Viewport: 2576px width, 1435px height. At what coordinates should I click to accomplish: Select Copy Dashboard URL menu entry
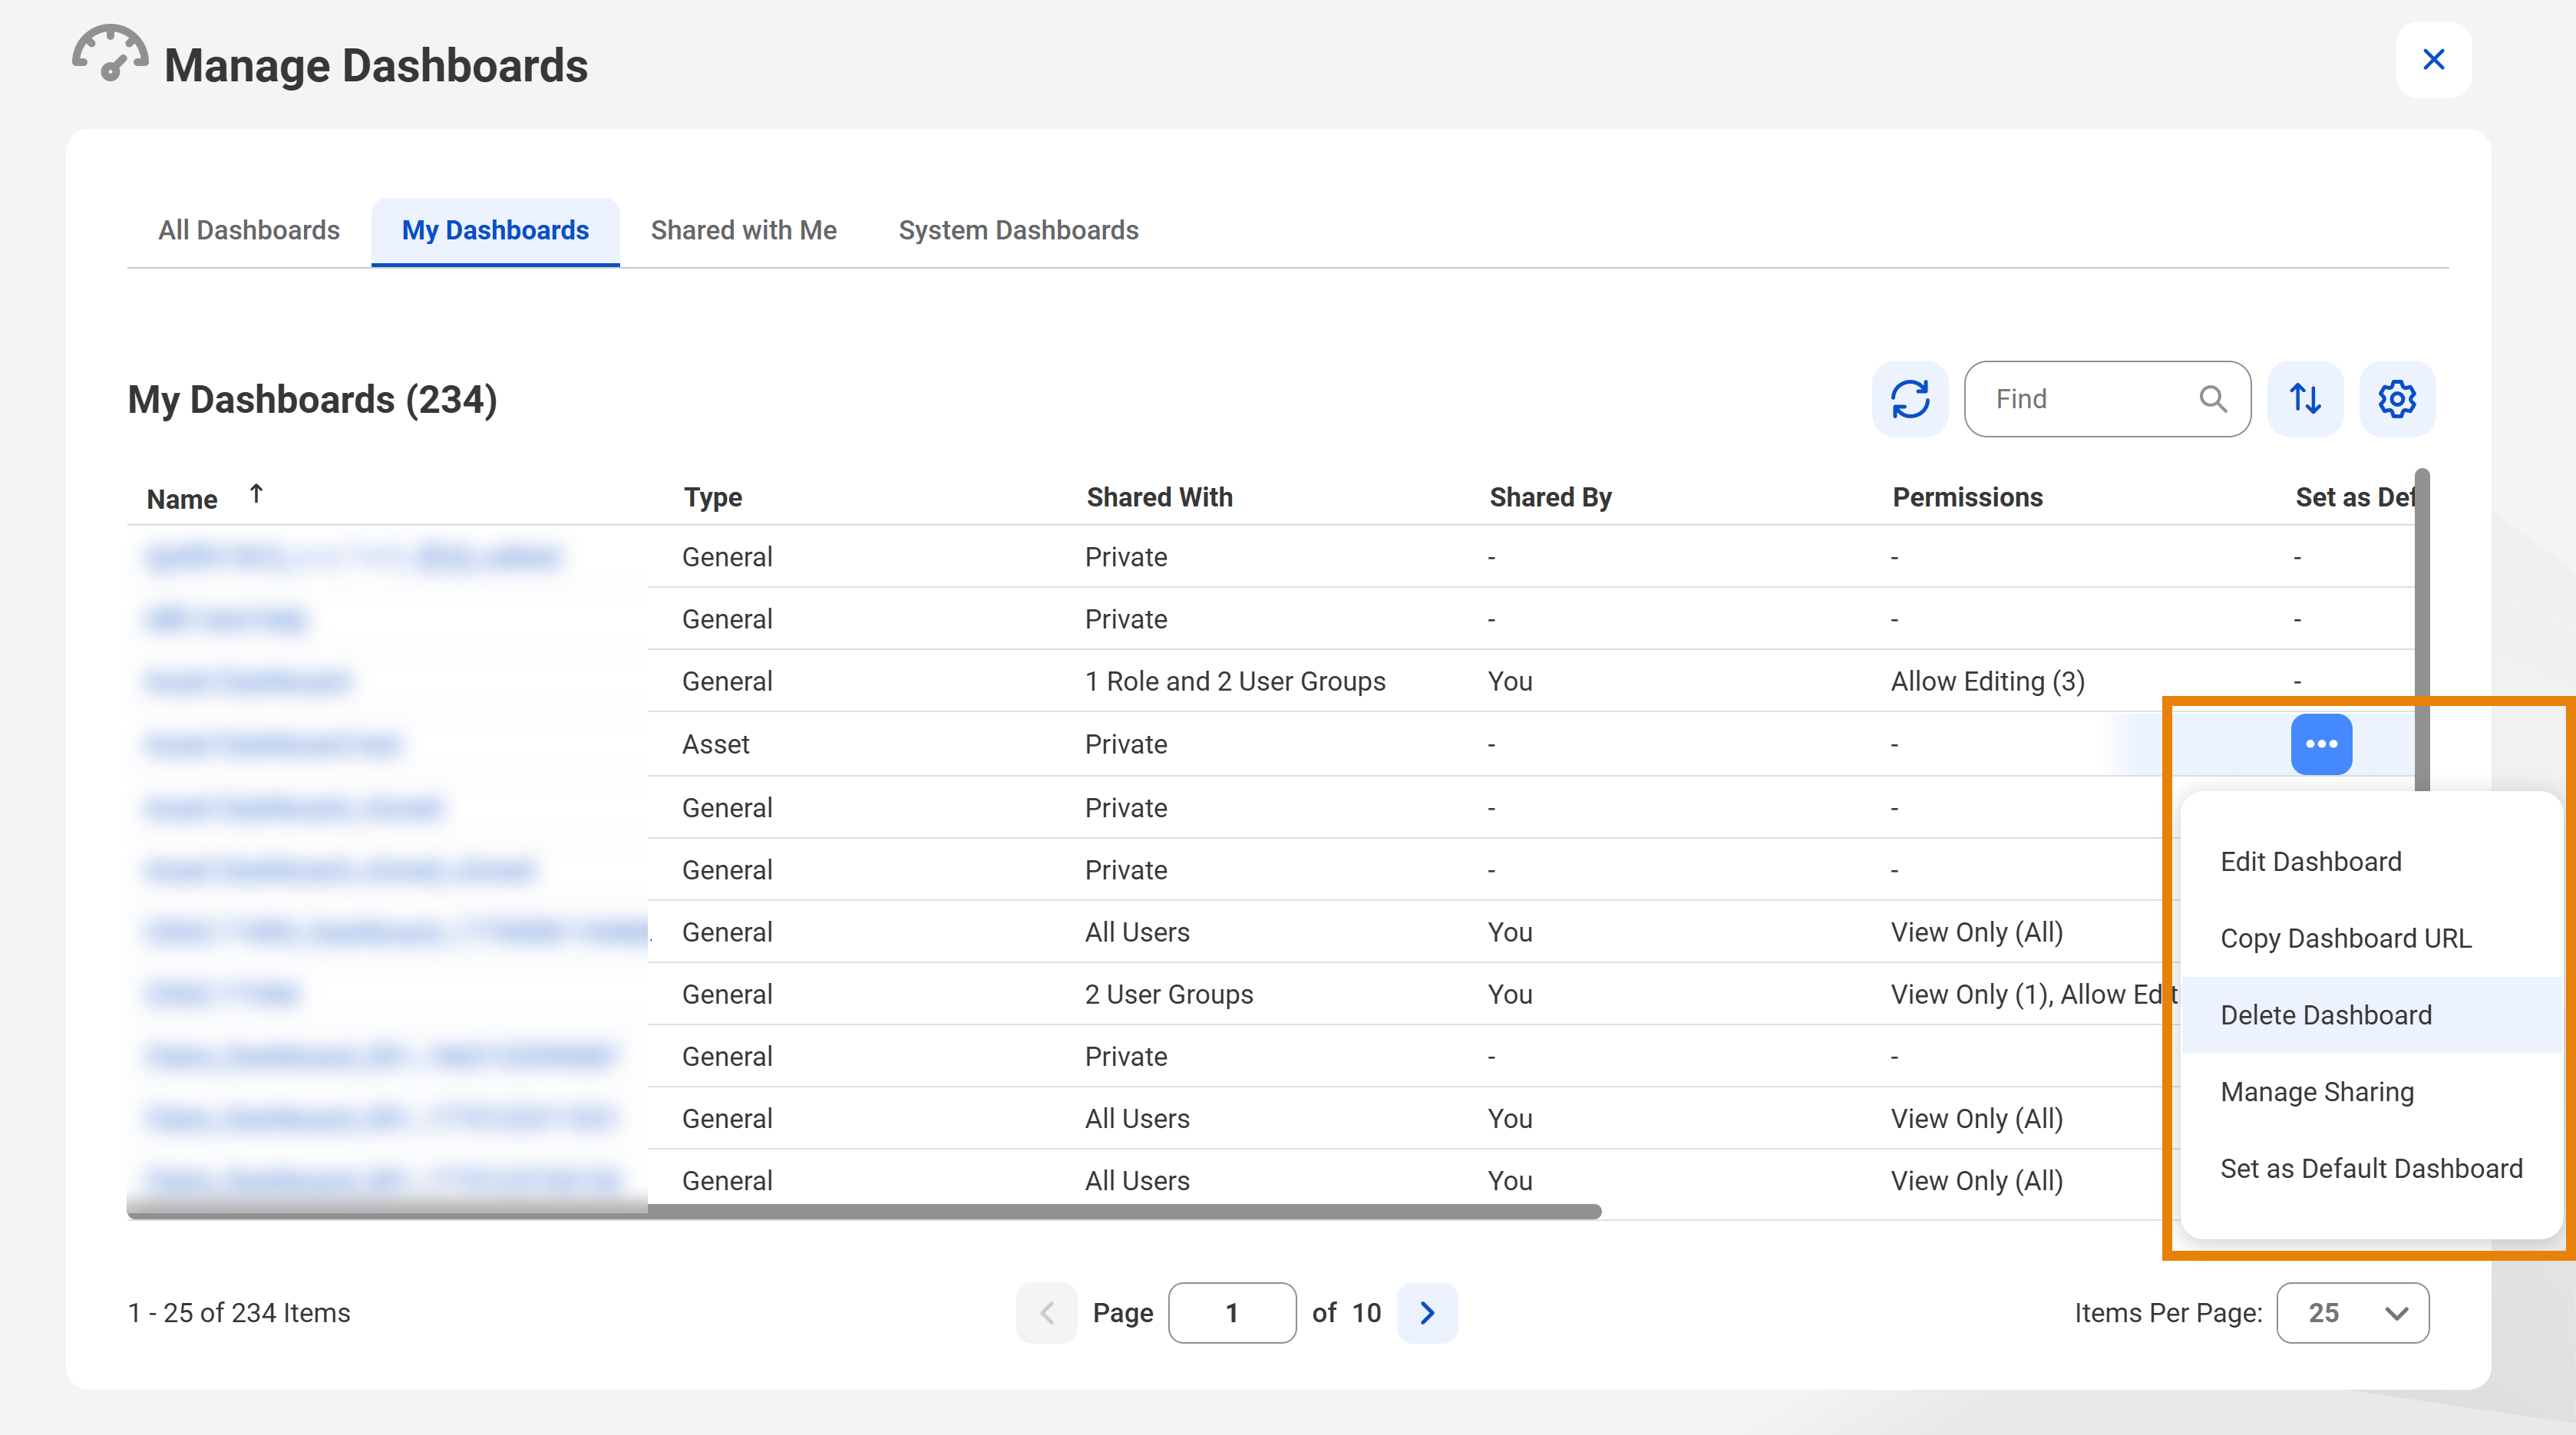(2370, 939)
